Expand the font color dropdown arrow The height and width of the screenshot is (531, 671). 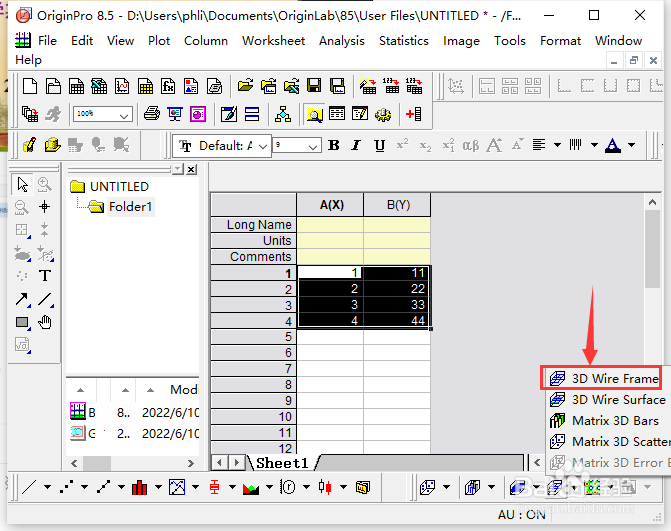632,145
